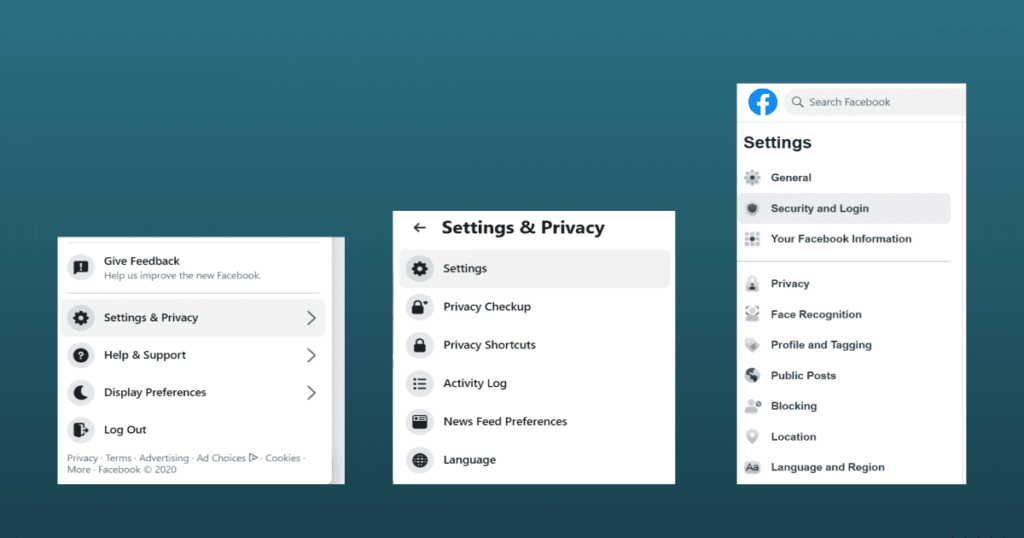Image resolution: width=1024 pixels, height=538 pixels.
Task: Click the Ad Choices triangle icon in footer
Action: tap(253, 458)
